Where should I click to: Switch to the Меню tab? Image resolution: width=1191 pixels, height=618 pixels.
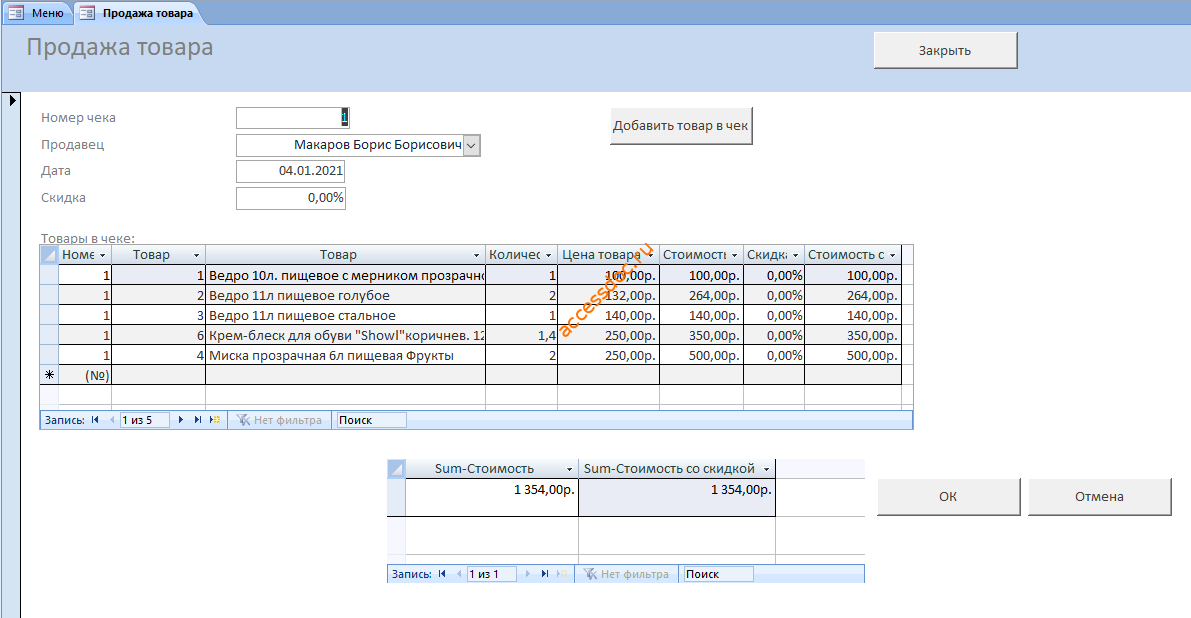click(37, 13)
